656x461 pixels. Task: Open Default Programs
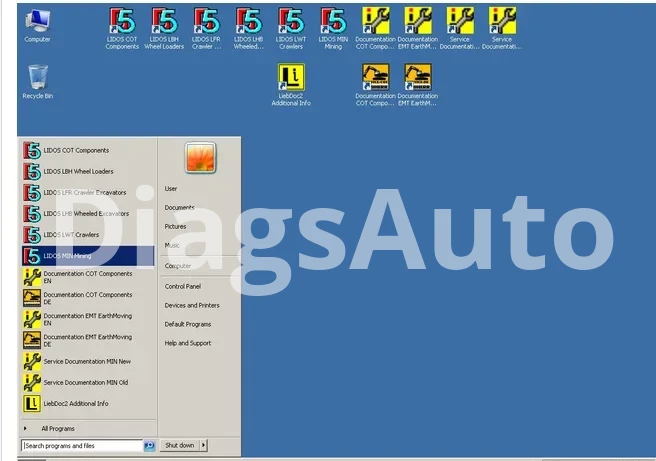click(188, 324)
